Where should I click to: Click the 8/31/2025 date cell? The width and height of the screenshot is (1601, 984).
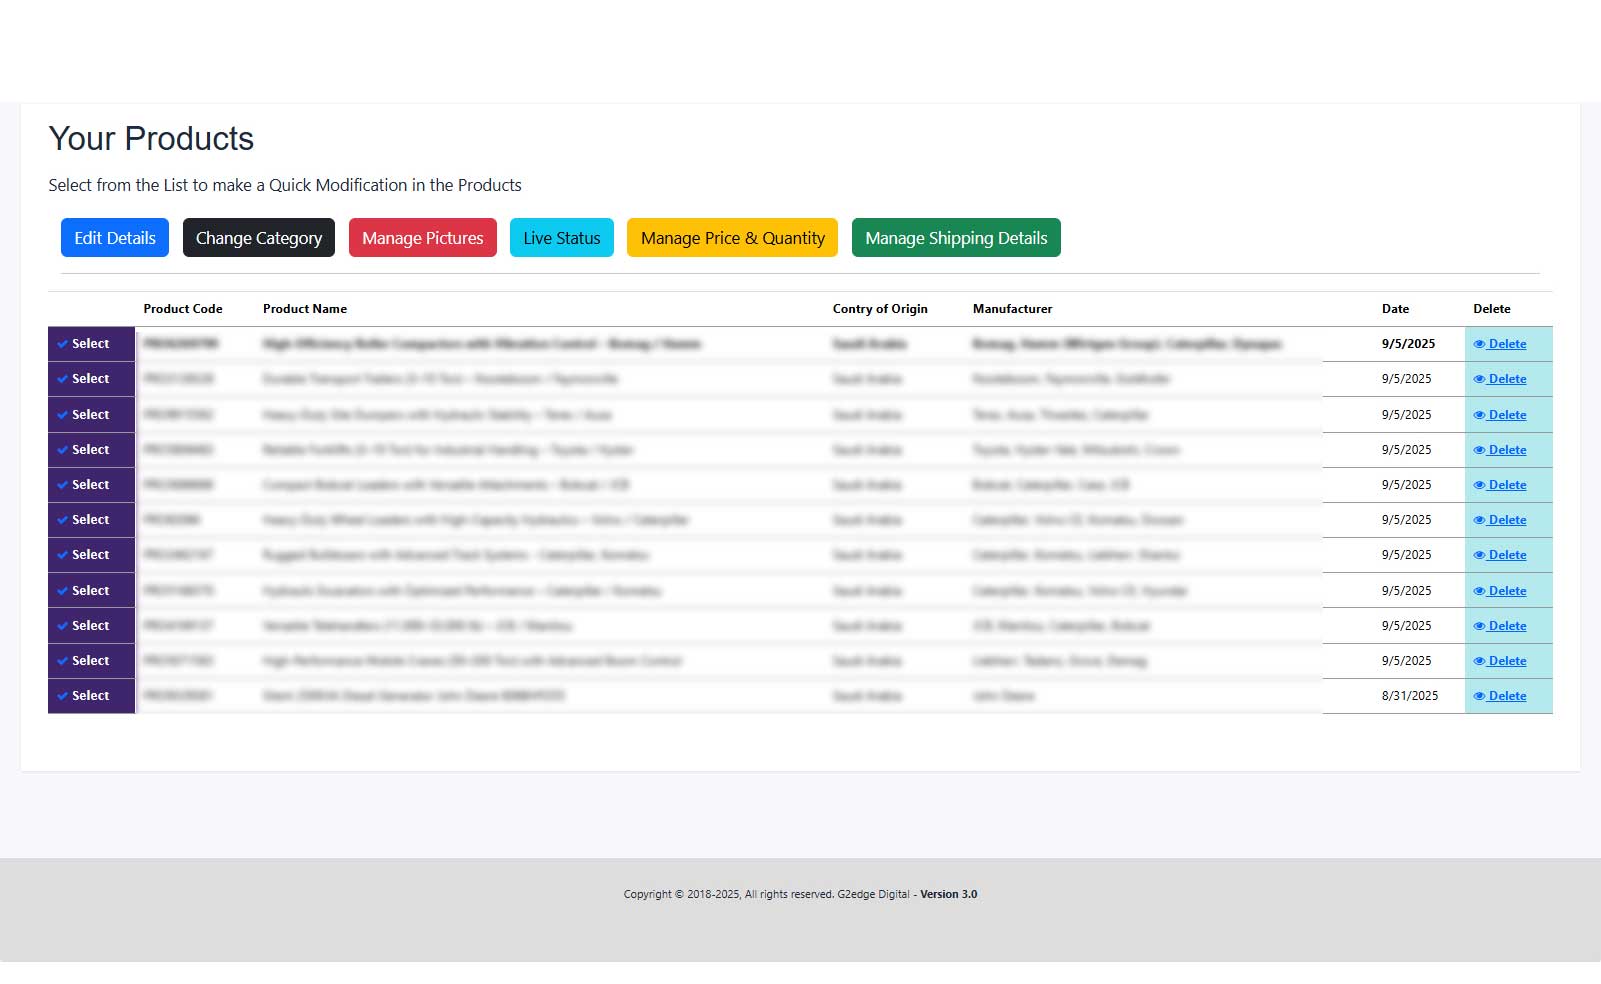[1410, 696]
